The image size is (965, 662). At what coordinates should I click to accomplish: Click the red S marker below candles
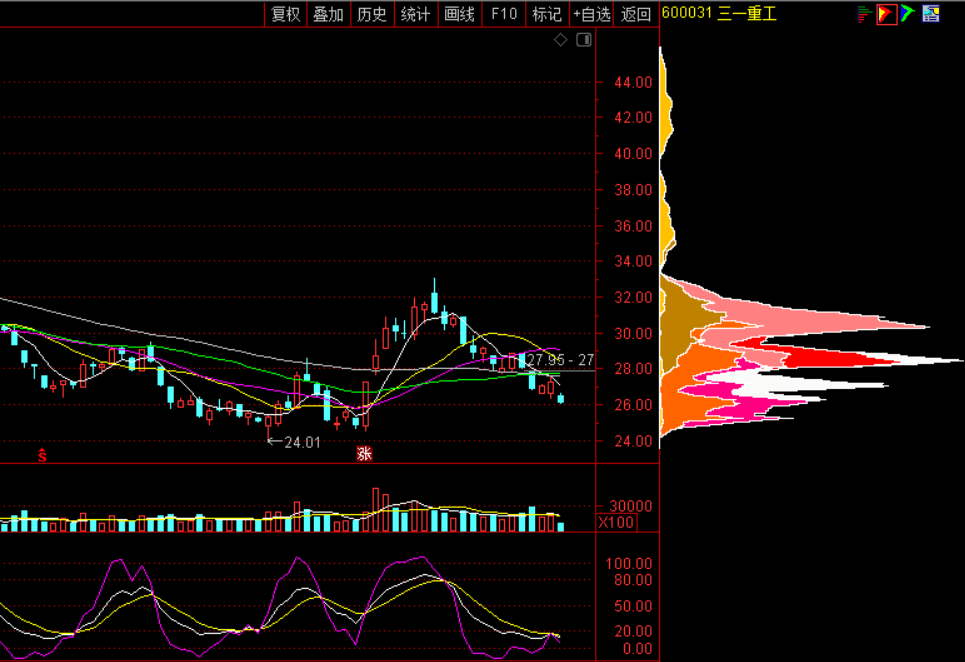coord(42,456)
